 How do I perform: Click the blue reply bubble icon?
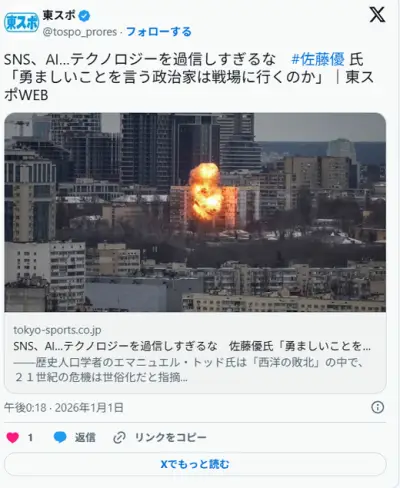(x=60, y=437)
